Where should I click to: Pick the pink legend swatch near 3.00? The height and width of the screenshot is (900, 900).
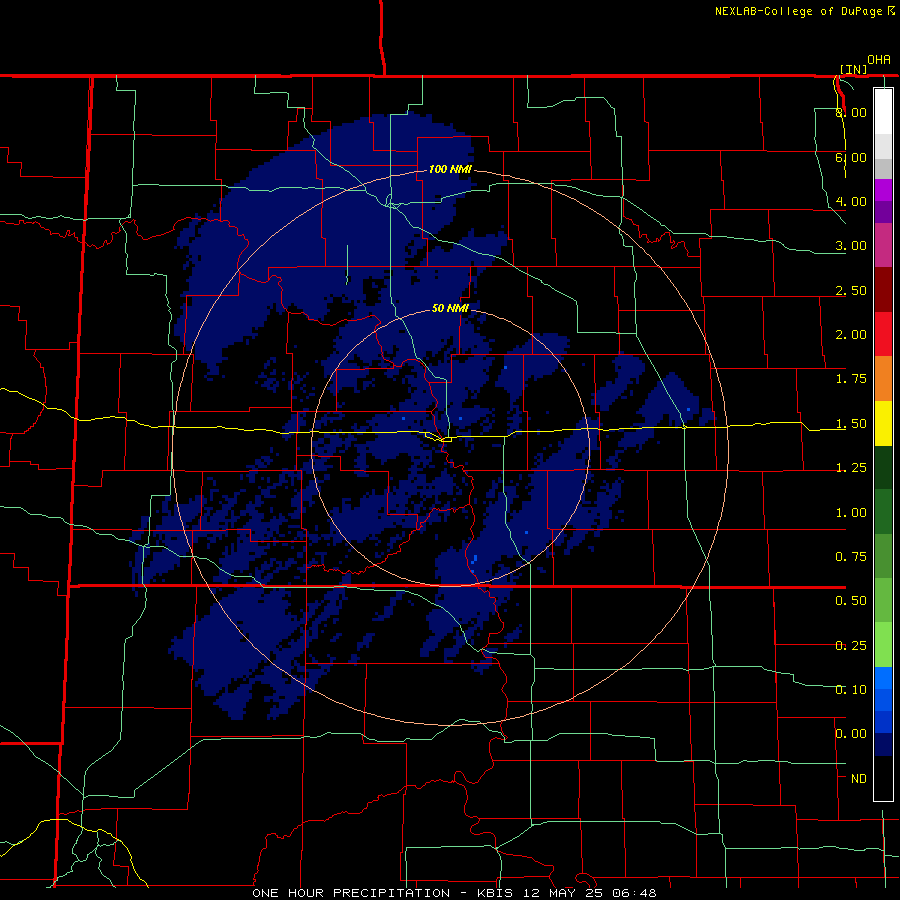pos(883,245)
